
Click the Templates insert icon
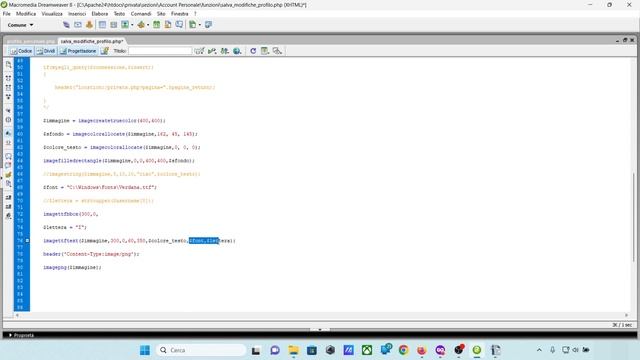(192, 25)
